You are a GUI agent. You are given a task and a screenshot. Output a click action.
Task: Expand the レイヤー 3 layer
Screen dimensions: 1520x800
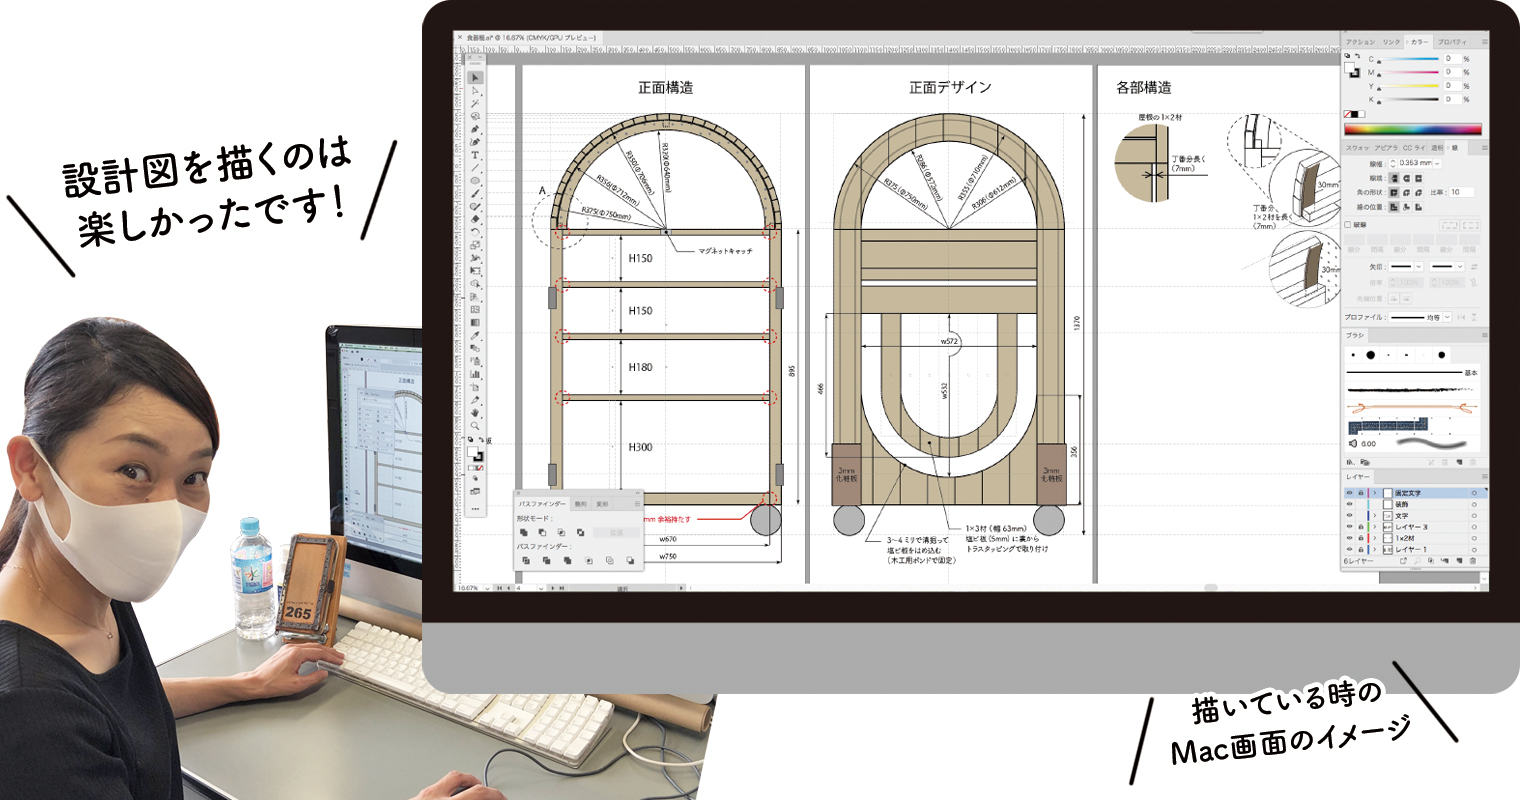coord(1375,527)
